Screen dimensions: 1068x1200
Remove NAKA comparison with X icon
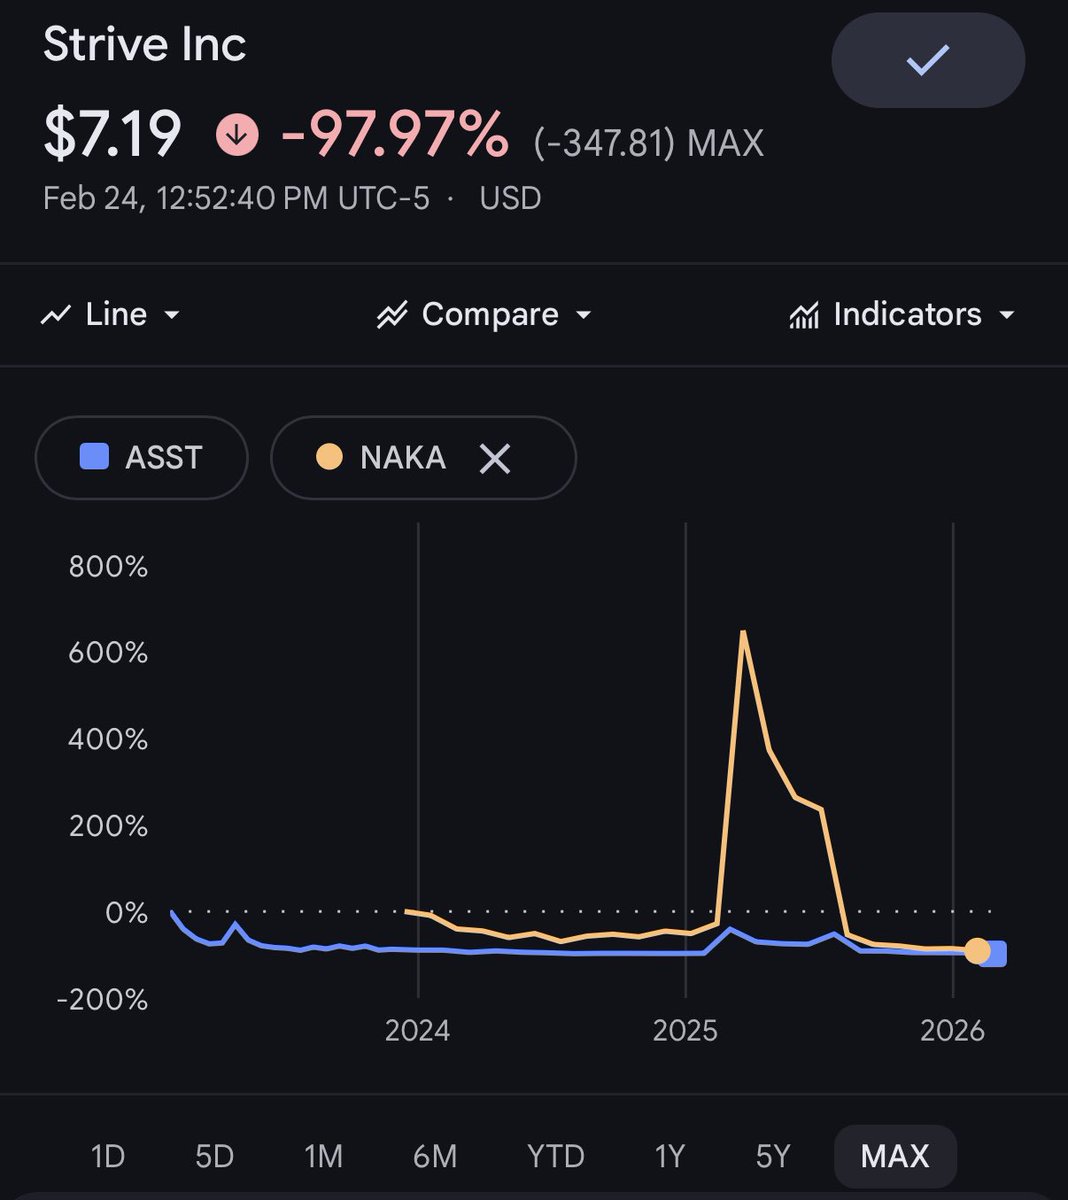pos(495,458)
